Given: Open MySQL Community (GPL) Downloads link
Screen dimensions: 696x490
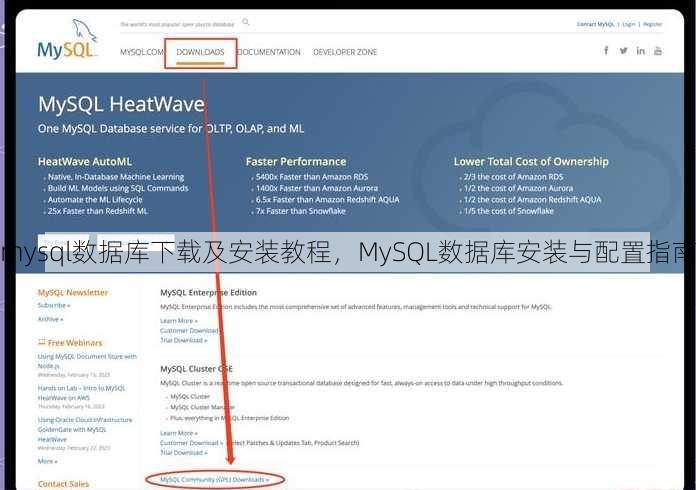Looking at the screenshot, I should click(x=214, y=480).
